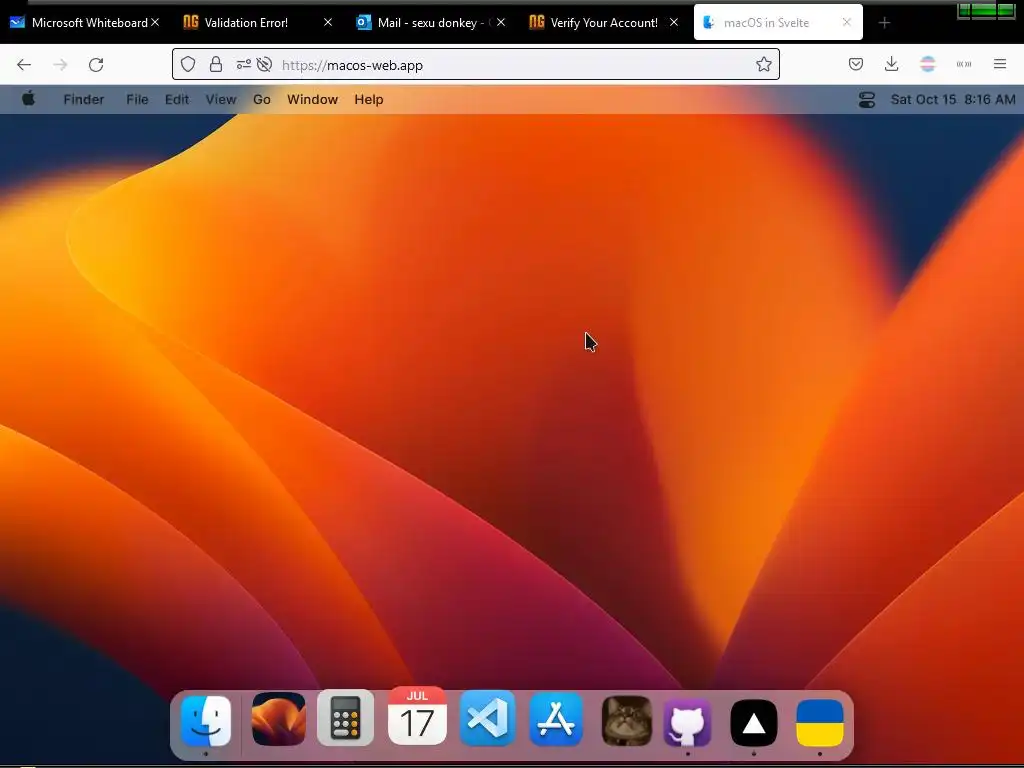
Task: Click the tracking protection shield icon
Action: pos(188,65)
